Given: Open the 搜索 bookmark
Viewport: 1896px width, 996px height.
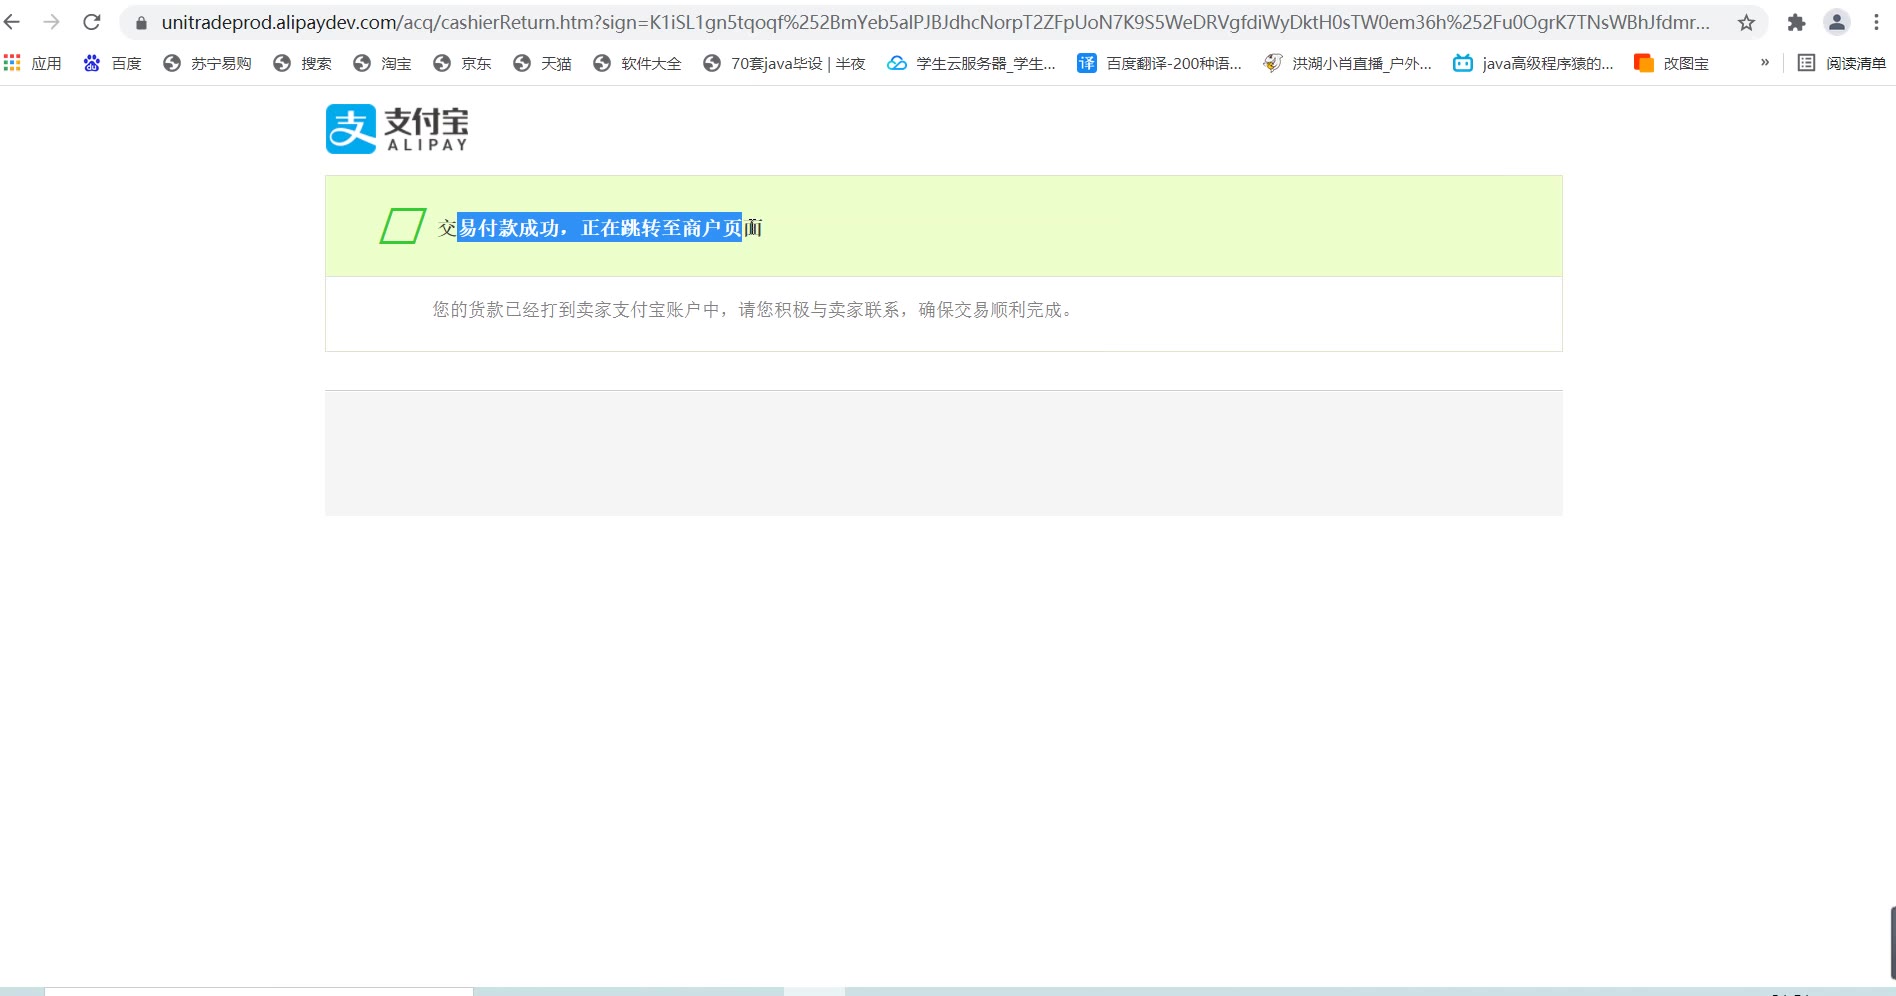Looking at the screenshot, I should pos(302,63).
